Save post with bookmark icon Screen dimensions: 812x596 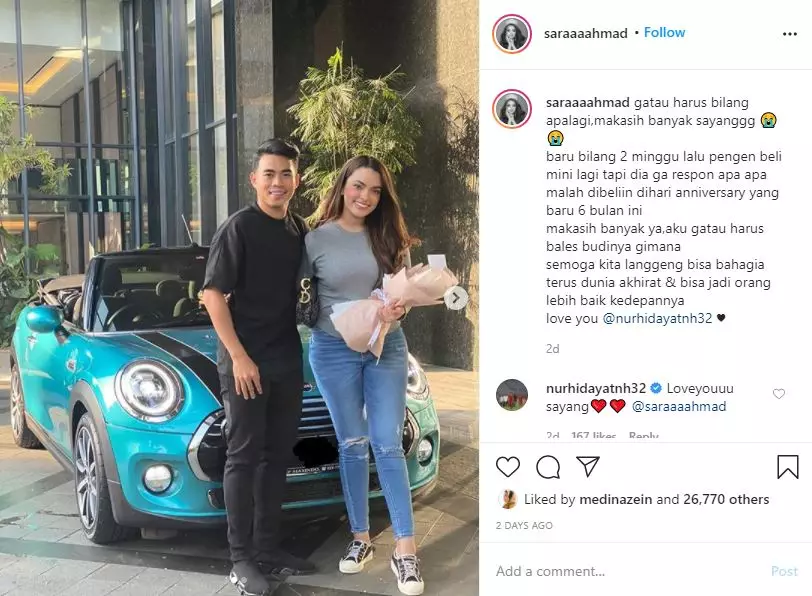click(787, 466)
